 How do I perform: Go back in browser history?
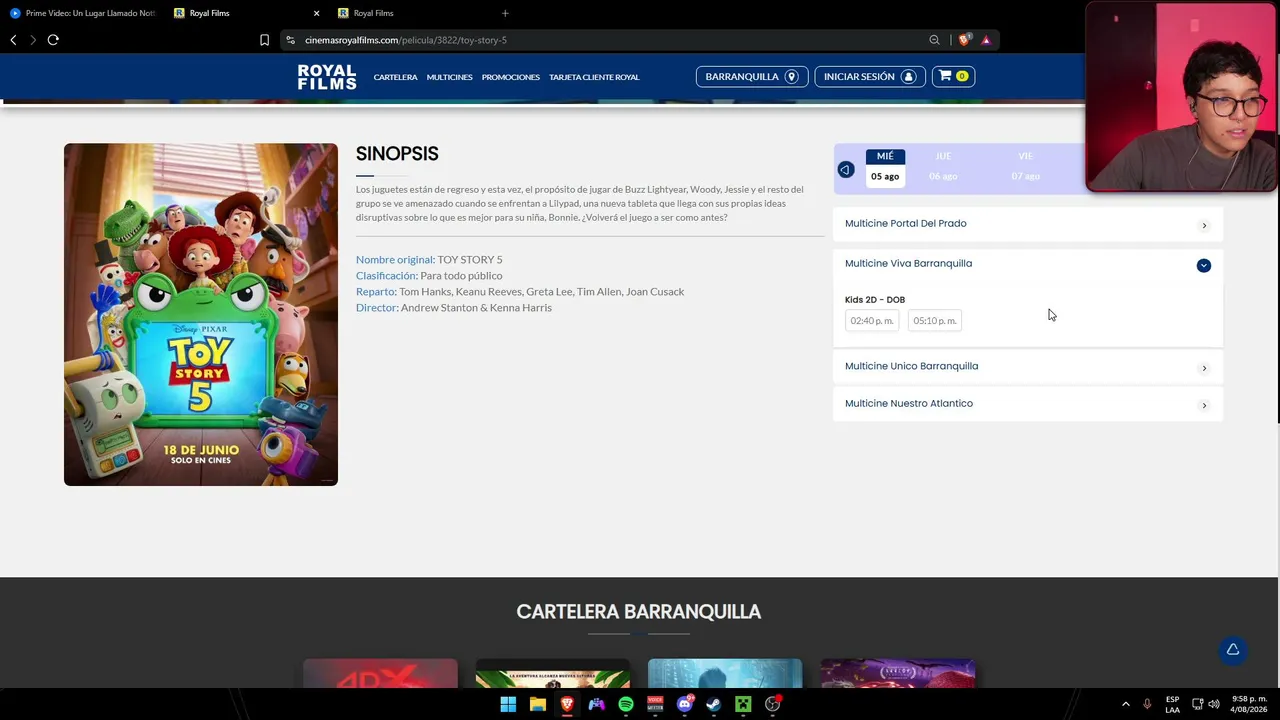point(13,40)
